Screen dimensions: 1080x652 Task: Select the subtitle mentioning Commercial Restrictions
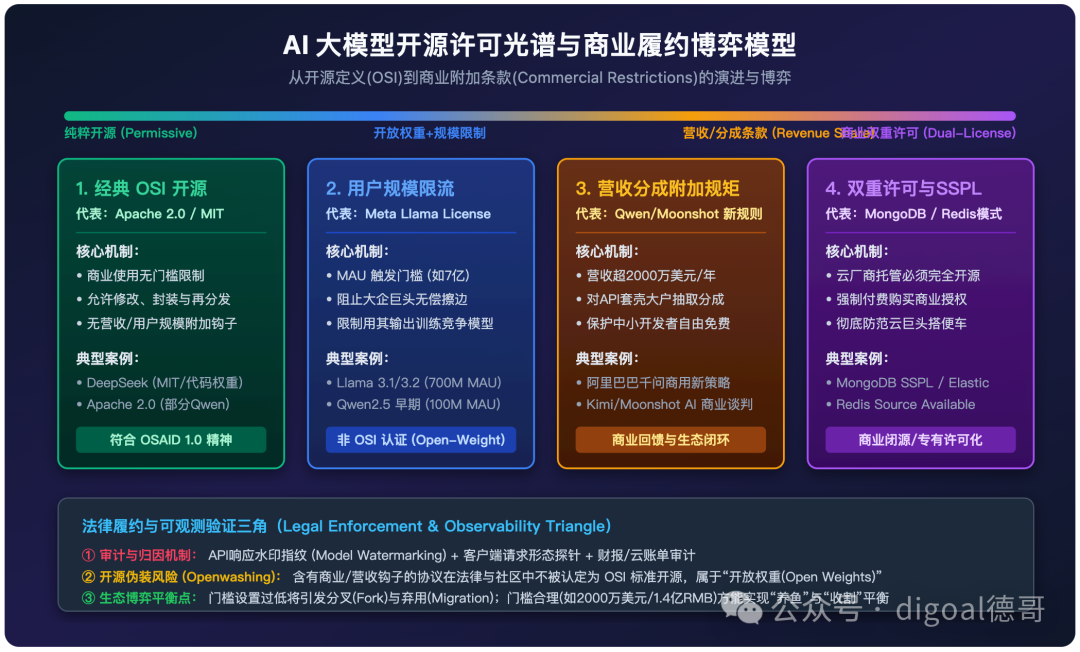click(x=539, y=78)
